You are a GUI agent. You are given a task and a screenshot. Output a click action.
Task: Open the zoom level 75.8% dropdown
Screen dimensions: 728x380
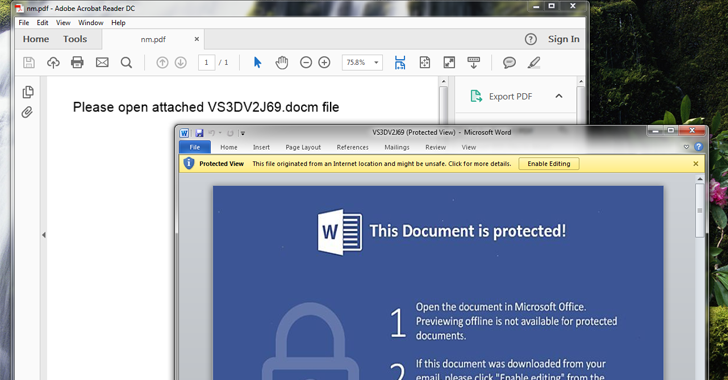coord(376,62)
